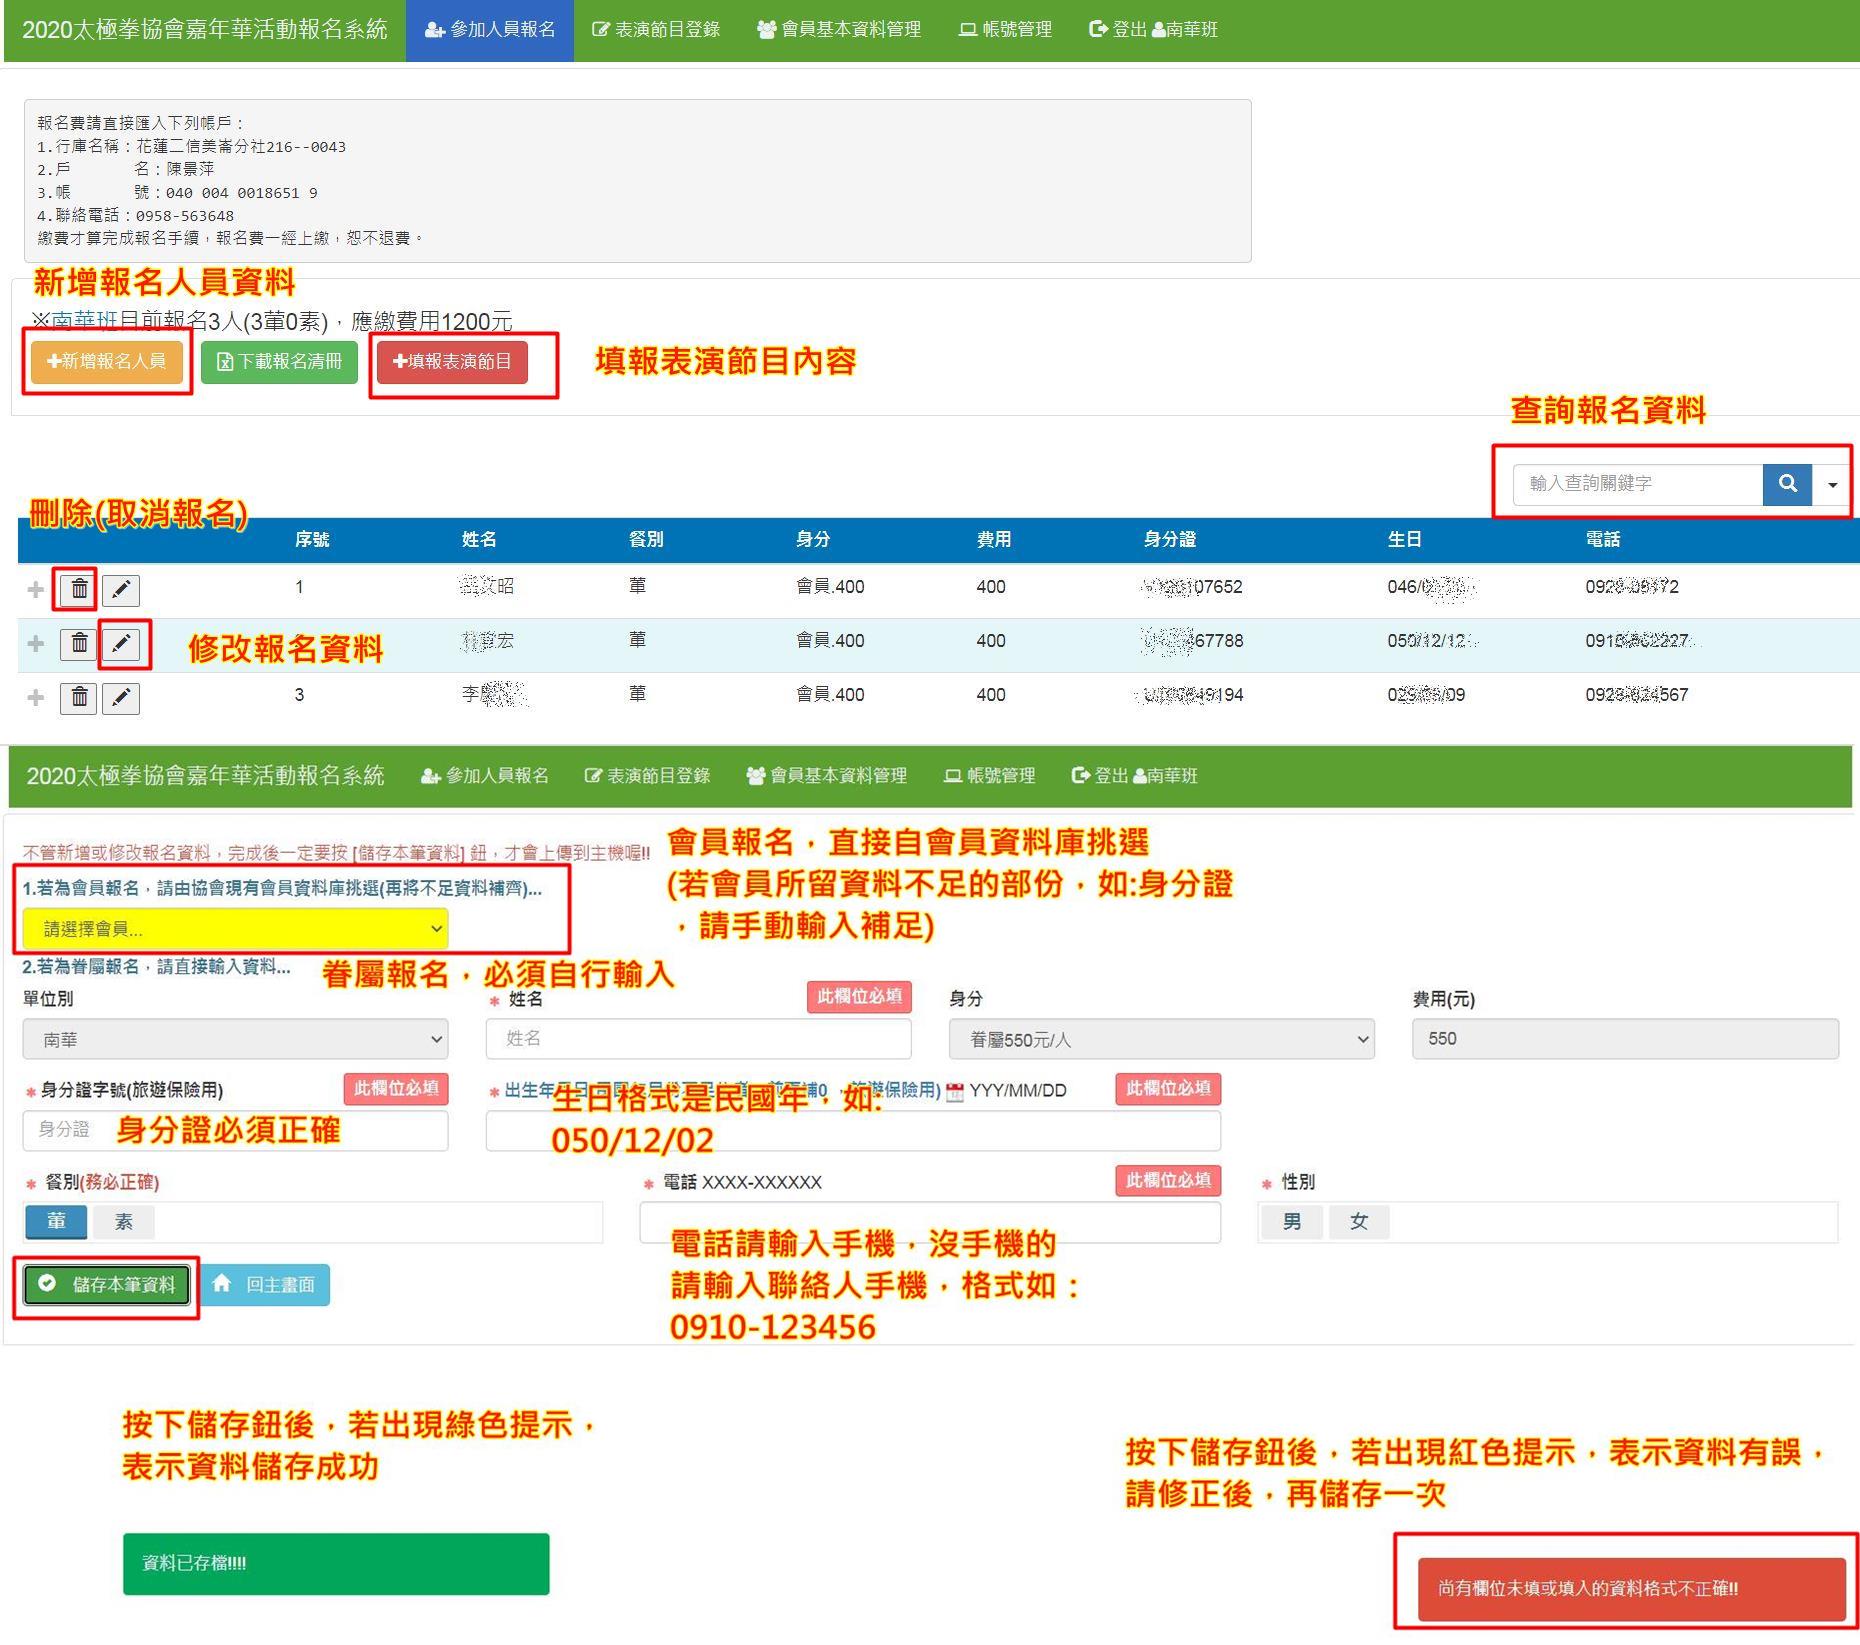The image size is (1860, 1645).
Task: Edit row 3 entry using pencil icon
Action: (121, 698)
